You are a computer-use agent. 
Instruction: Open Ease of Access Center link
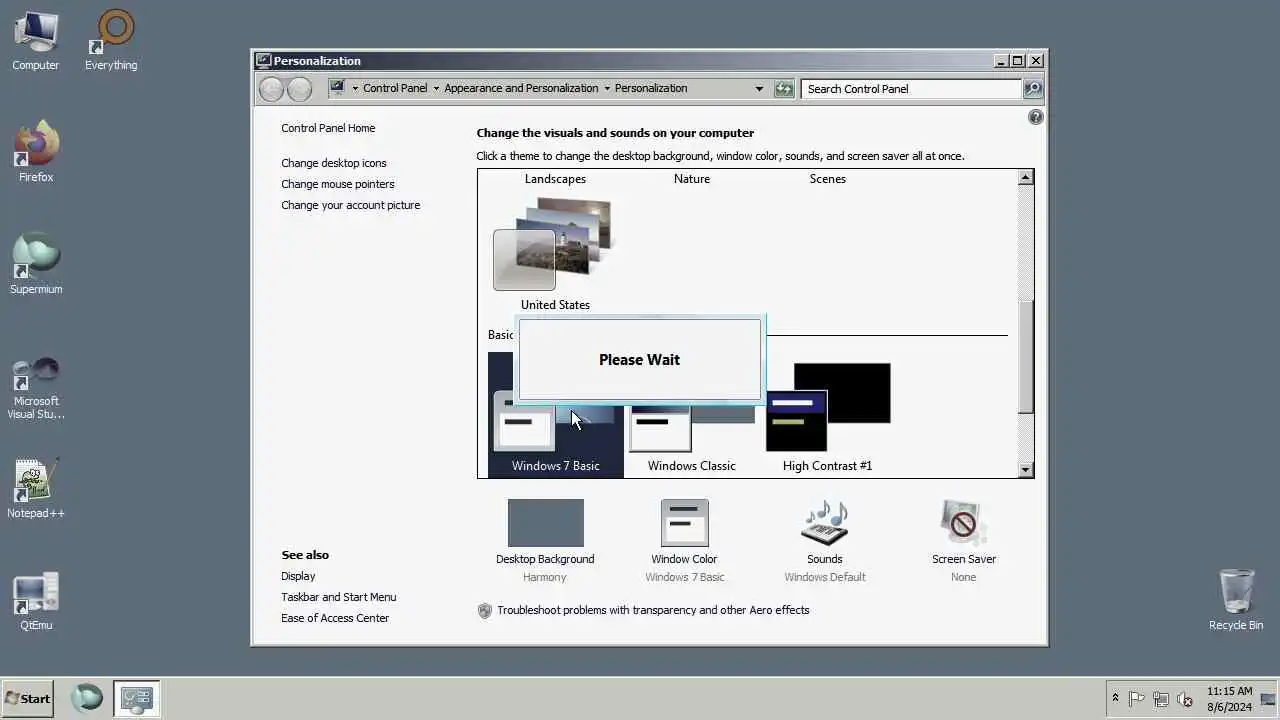click(x=335, y=618)
